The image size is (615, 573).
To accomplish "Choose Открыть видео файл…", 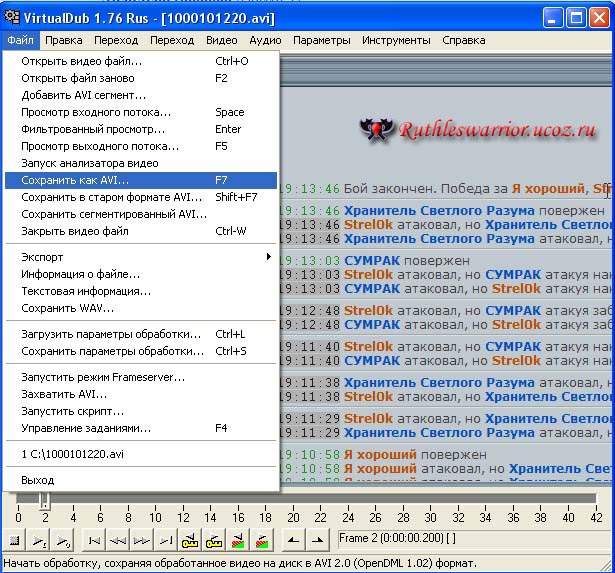I will 141,61.
